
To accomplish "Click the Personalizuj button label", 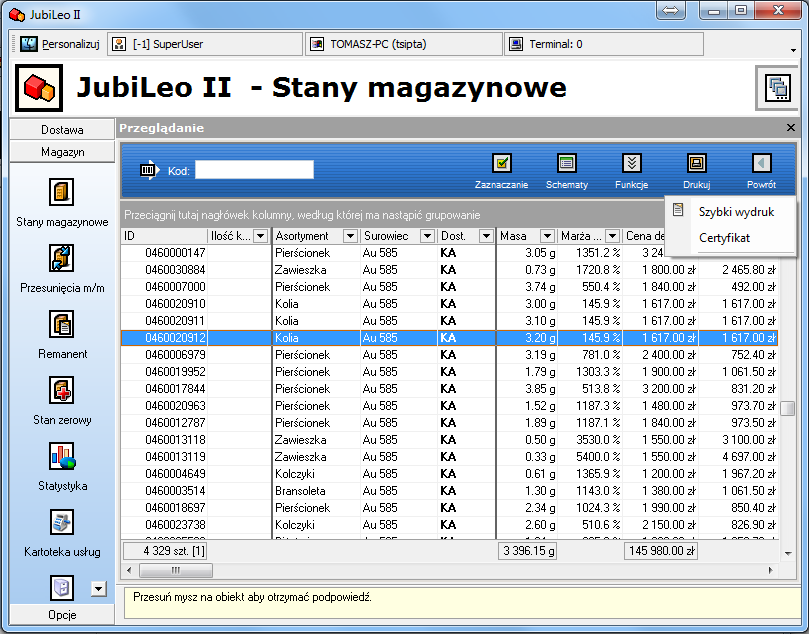I will tap(71, 44).
